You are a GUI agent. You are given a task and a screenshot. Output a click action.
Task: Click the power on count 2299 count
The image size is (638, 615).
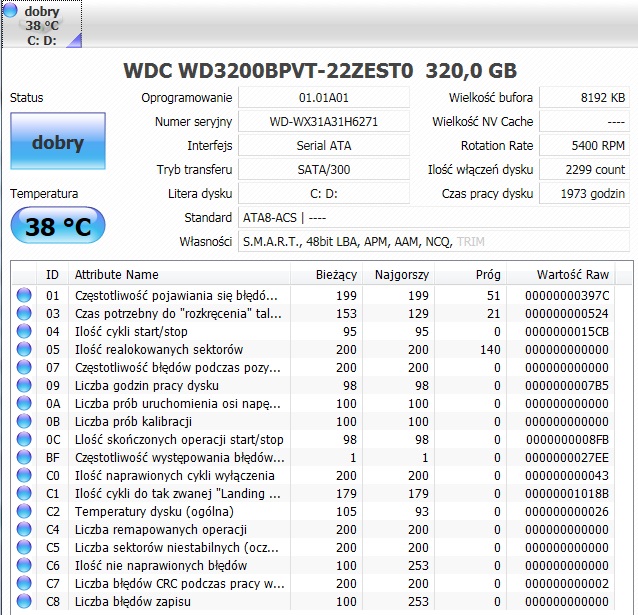point(584,170)
